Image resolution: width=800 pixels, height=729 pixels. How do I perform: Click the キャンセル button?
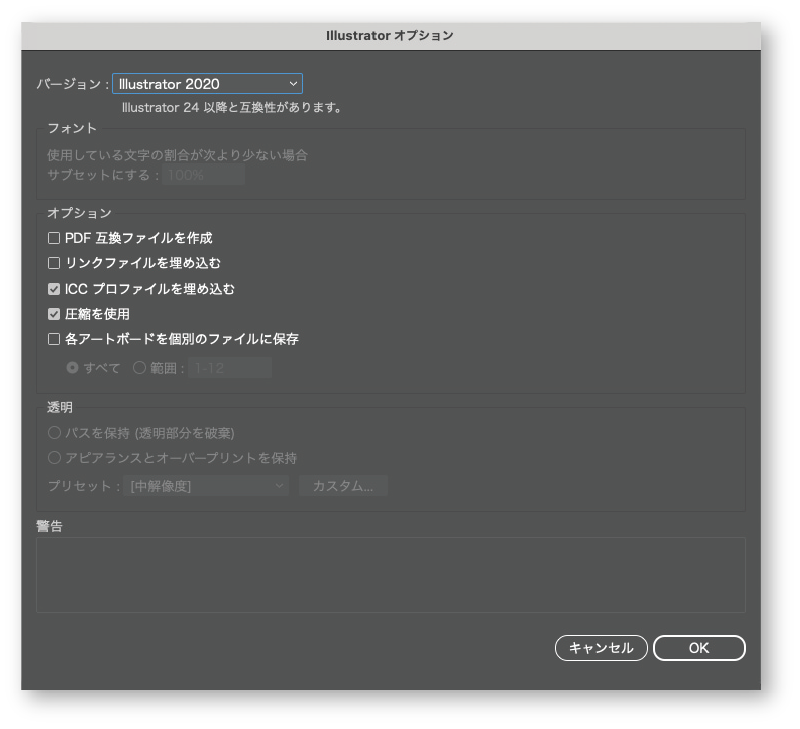point(601,648)
